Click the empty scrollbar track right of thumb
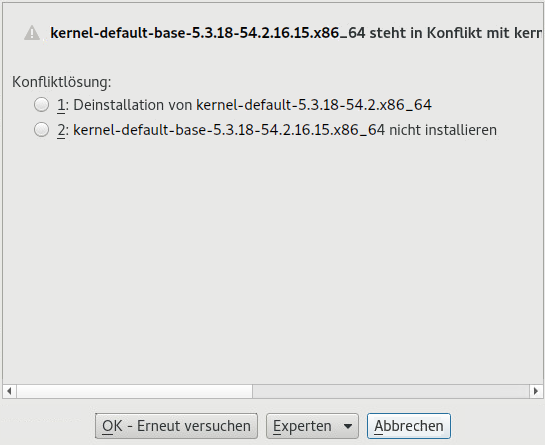The height and width of the screenshot is (445, 545). [391, 391]
